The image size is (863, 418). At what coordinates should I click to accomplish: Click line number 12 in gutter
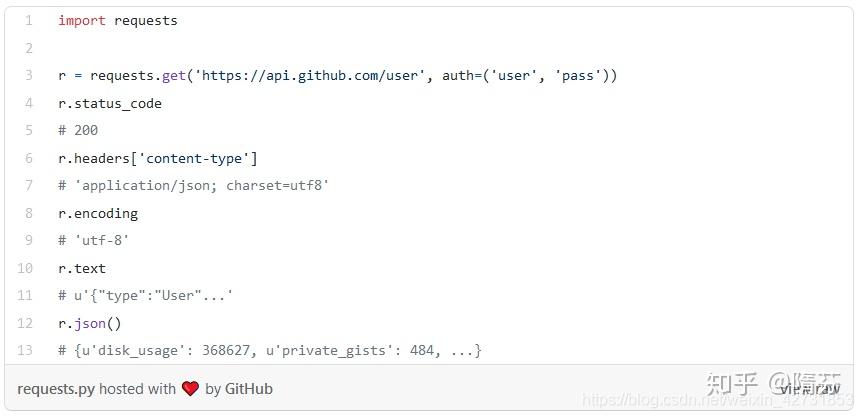[x=25, y=323]
